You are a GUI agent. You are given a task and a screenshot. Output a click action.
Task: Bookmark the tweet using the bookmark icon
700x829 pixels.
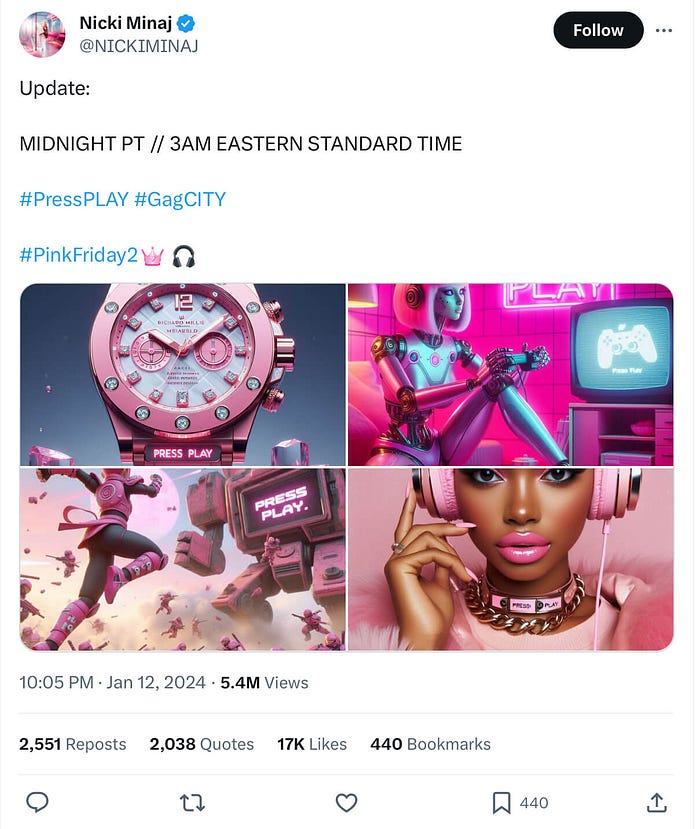coord(501,803)
